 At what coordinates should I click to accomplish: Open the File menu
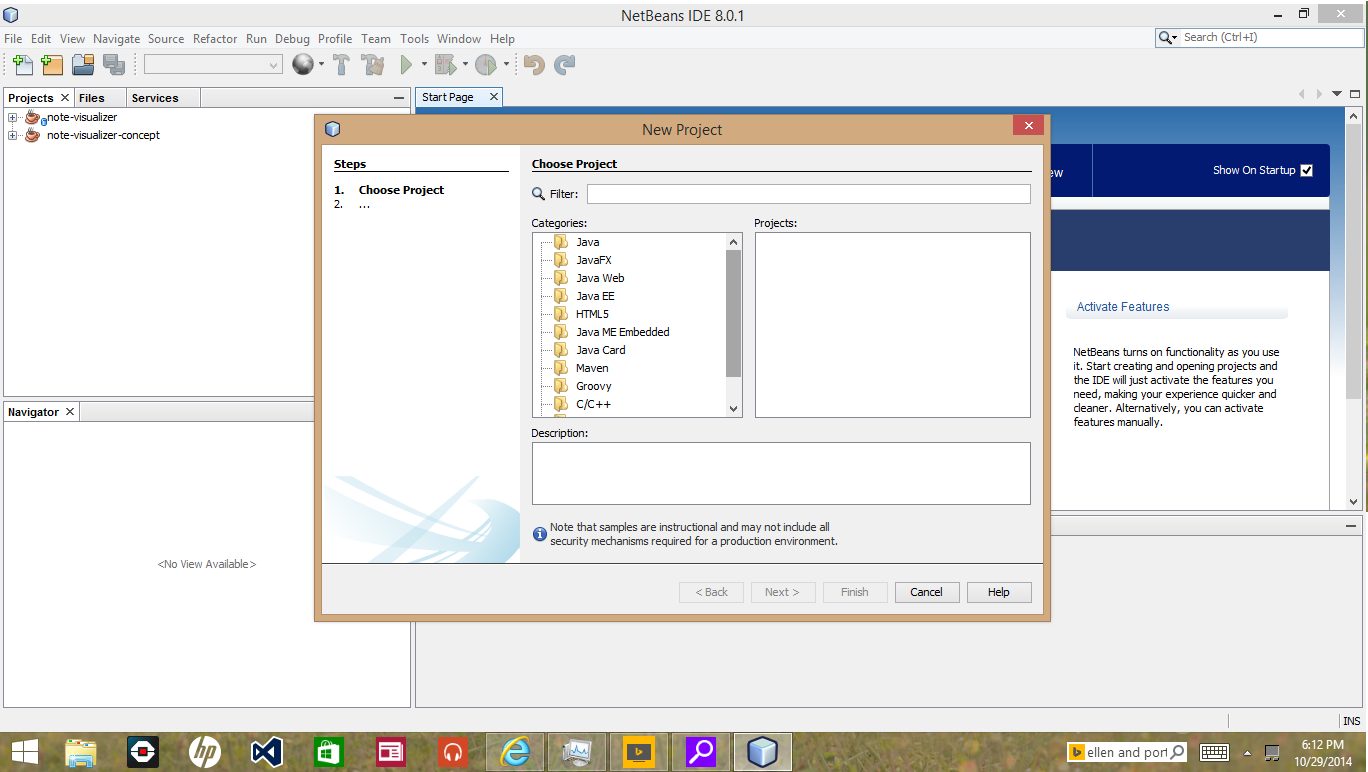click(x=13, y=39)
